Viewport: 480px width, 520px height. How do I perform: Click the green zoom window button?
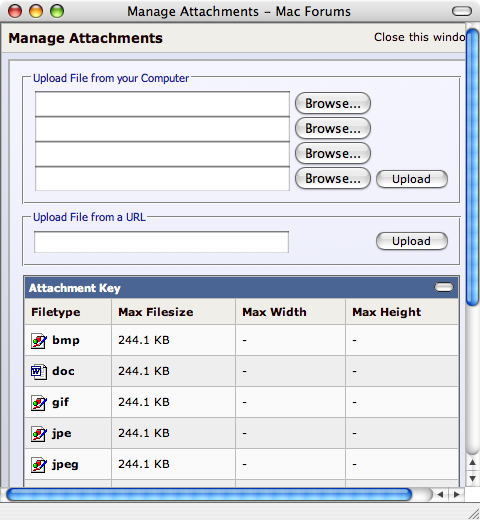(x=57, y=11)
